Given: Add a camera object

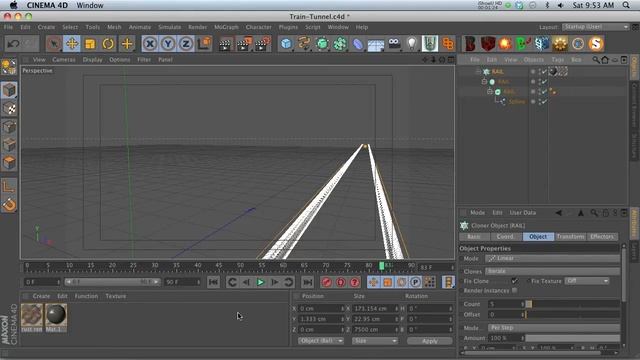Looking at the screenshot, I should (x=394, y=44).
